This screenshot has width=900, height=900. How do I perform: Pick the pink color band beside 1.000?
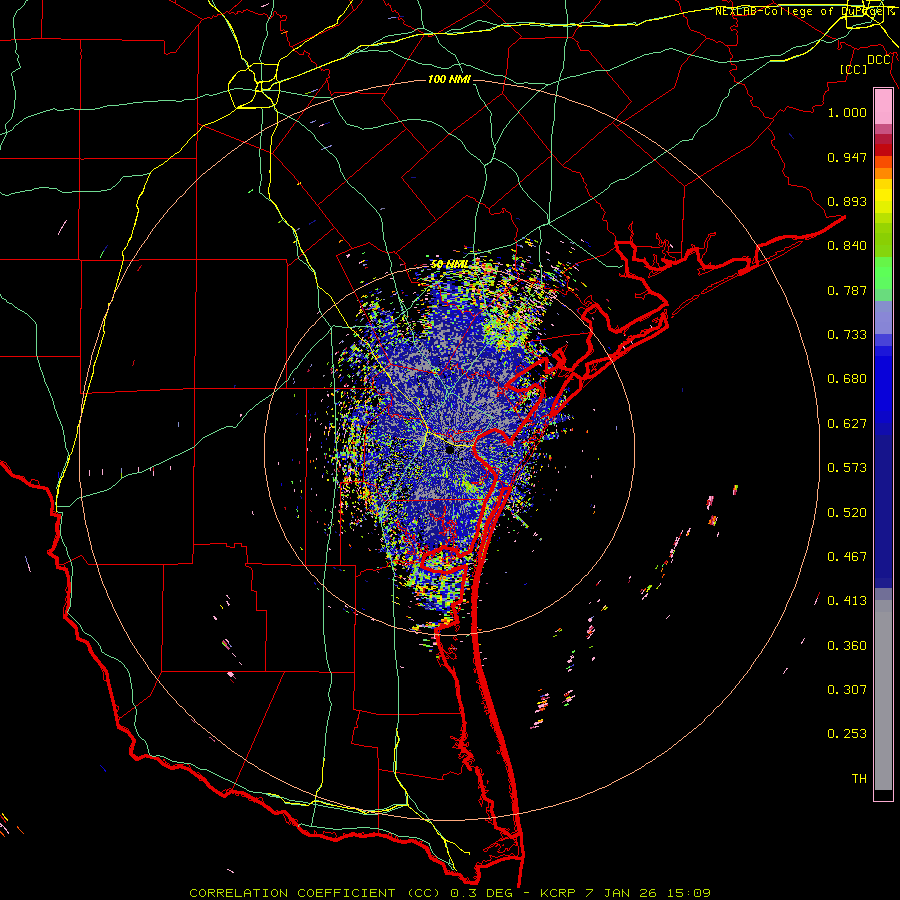883,107
